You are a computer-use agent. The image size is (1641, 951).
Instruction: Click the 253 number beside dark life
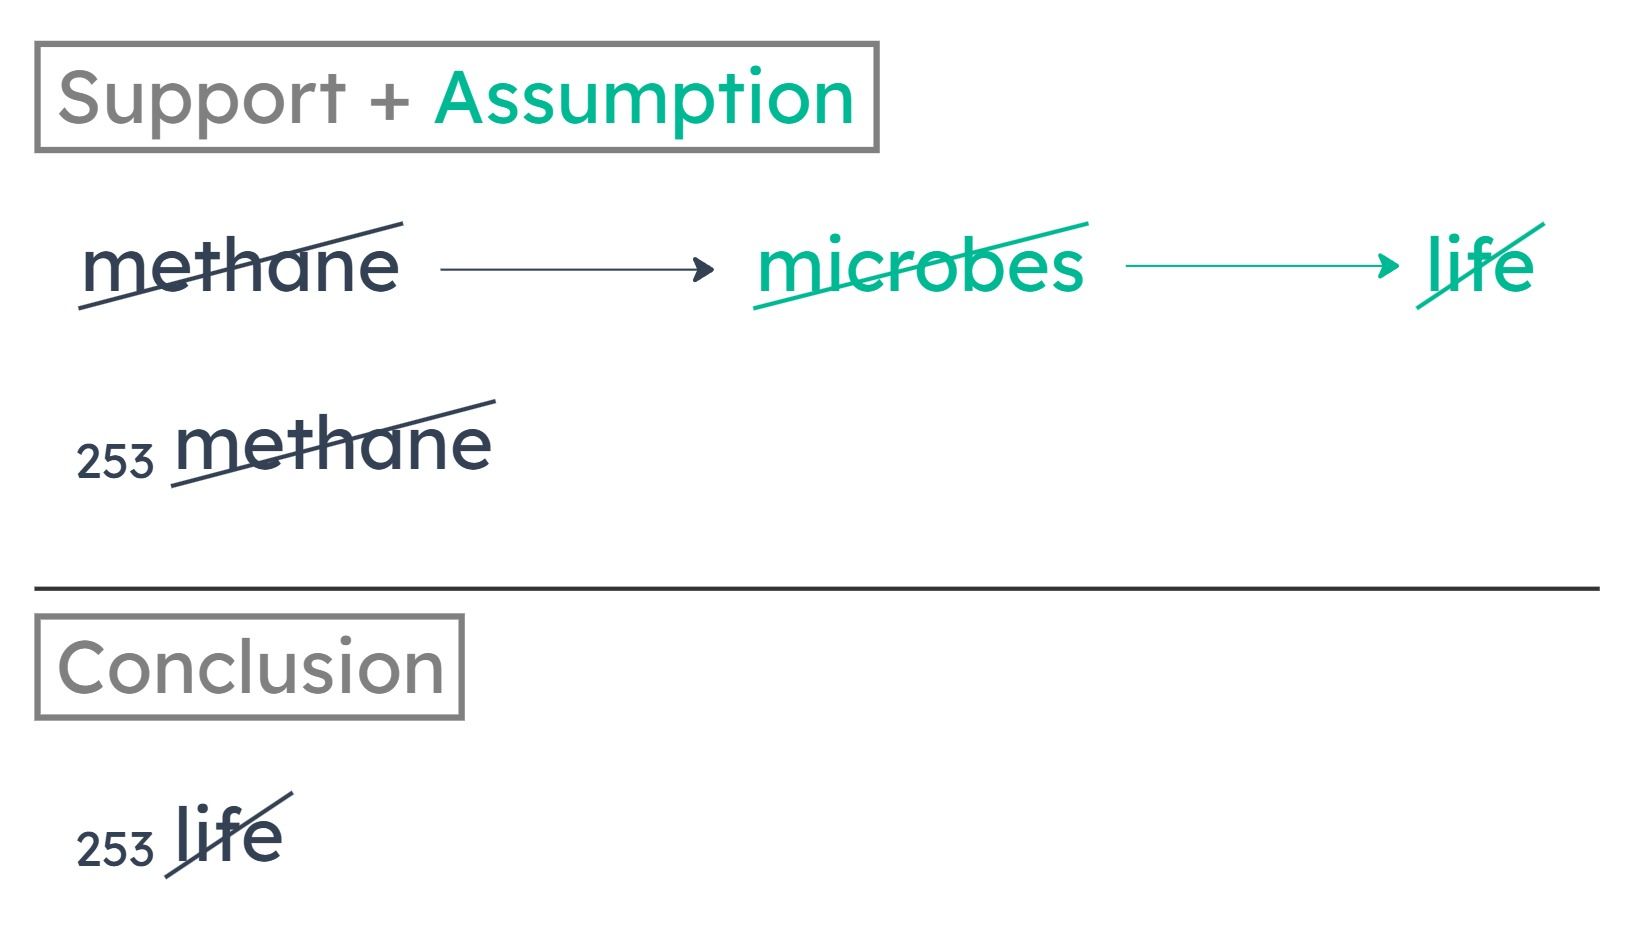(x=115, y=849)
